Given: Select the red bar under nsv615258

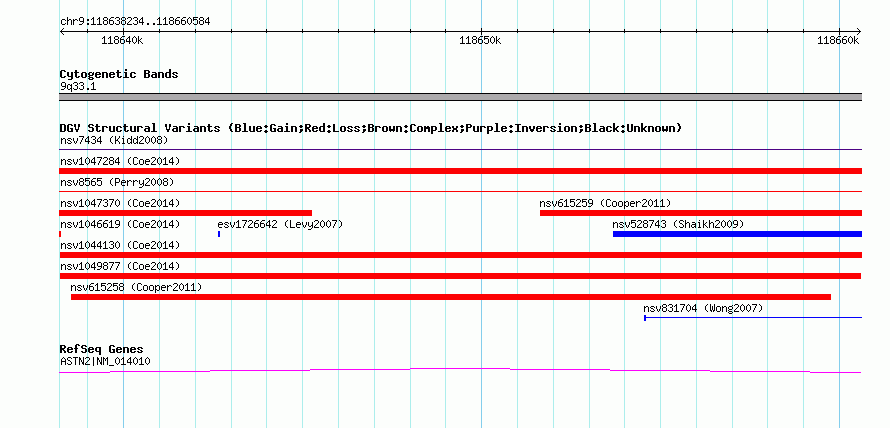Looking at the screenshot, I should click(x=451, y=297).
